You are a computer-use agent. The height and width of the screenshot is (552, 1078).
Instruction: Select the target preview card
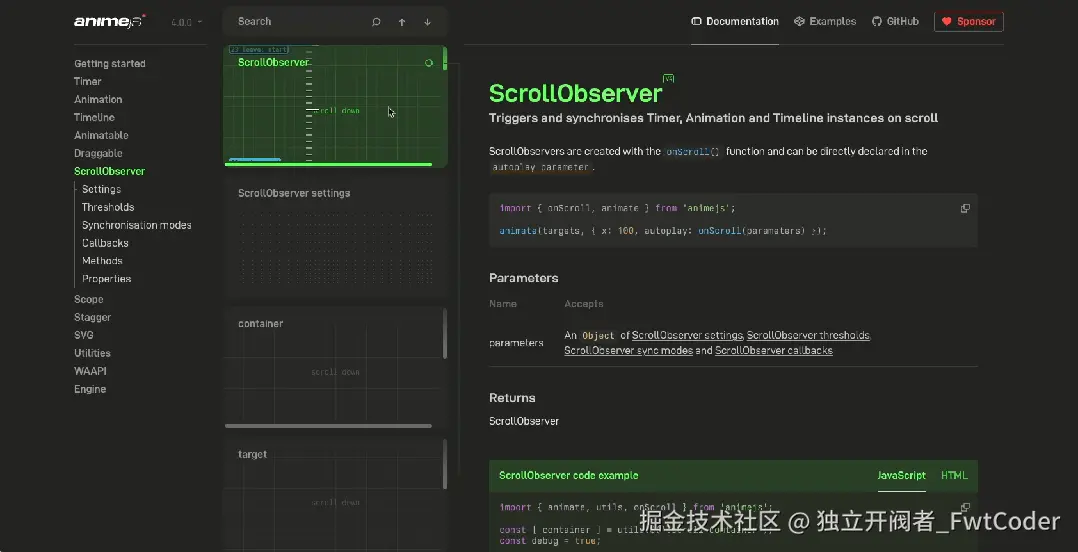(335, 495)
